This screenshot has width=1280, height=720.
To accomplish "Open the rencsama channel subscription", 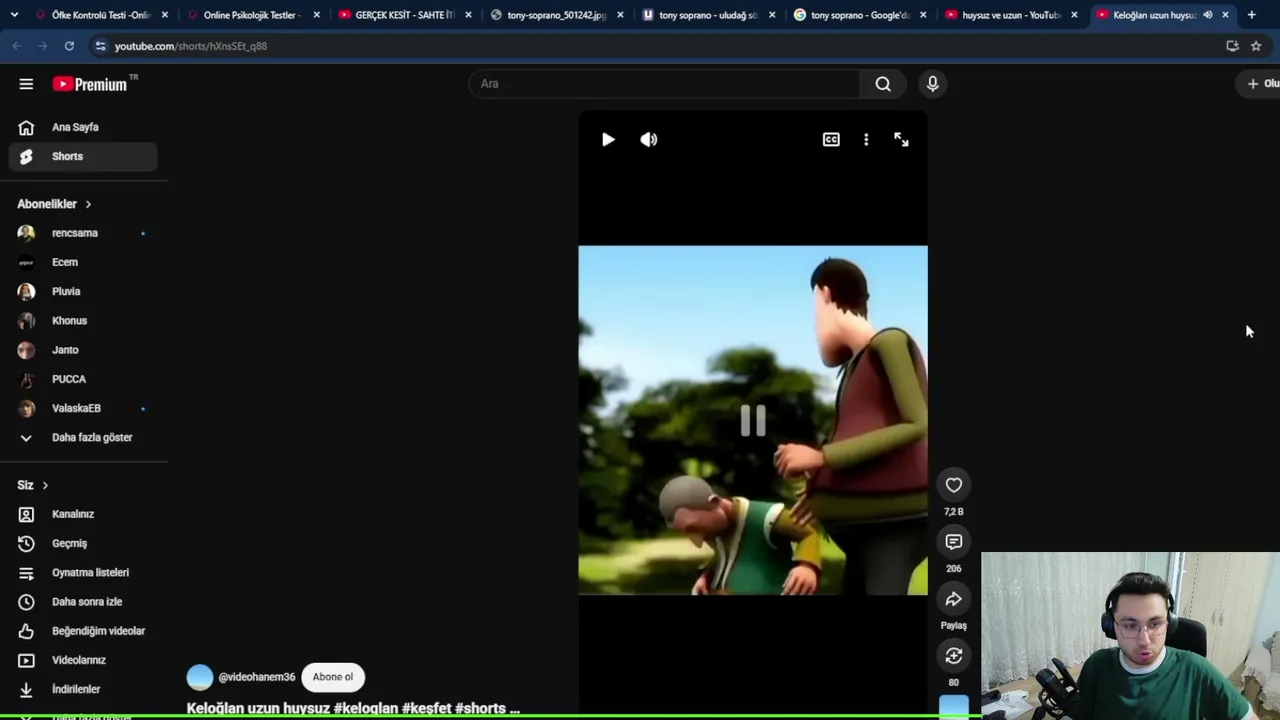I will coord(84,233).
